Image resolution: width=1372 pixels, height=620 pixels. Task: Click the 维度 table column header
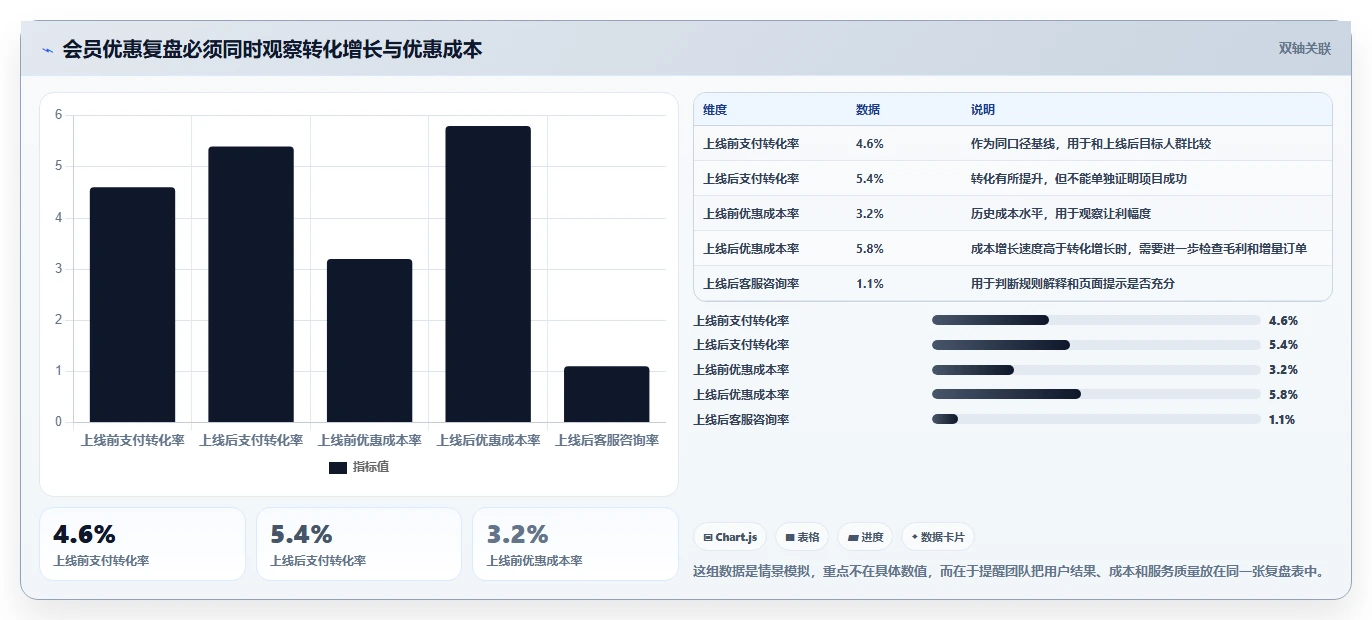coord(715,109)
